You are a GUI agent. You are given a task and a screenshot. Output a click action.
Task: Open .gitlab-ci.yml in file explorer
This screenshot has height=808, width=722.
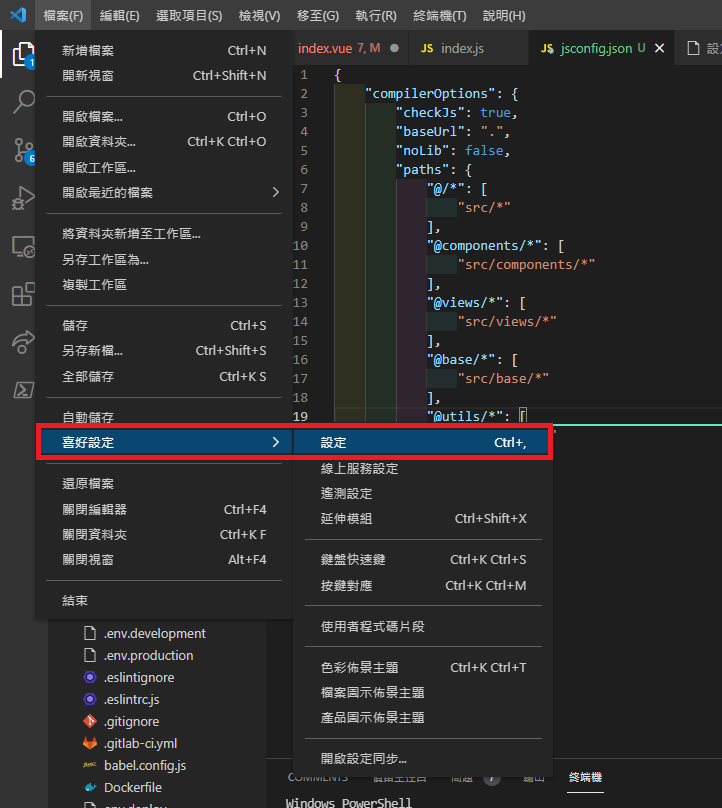tap(140, 743)
